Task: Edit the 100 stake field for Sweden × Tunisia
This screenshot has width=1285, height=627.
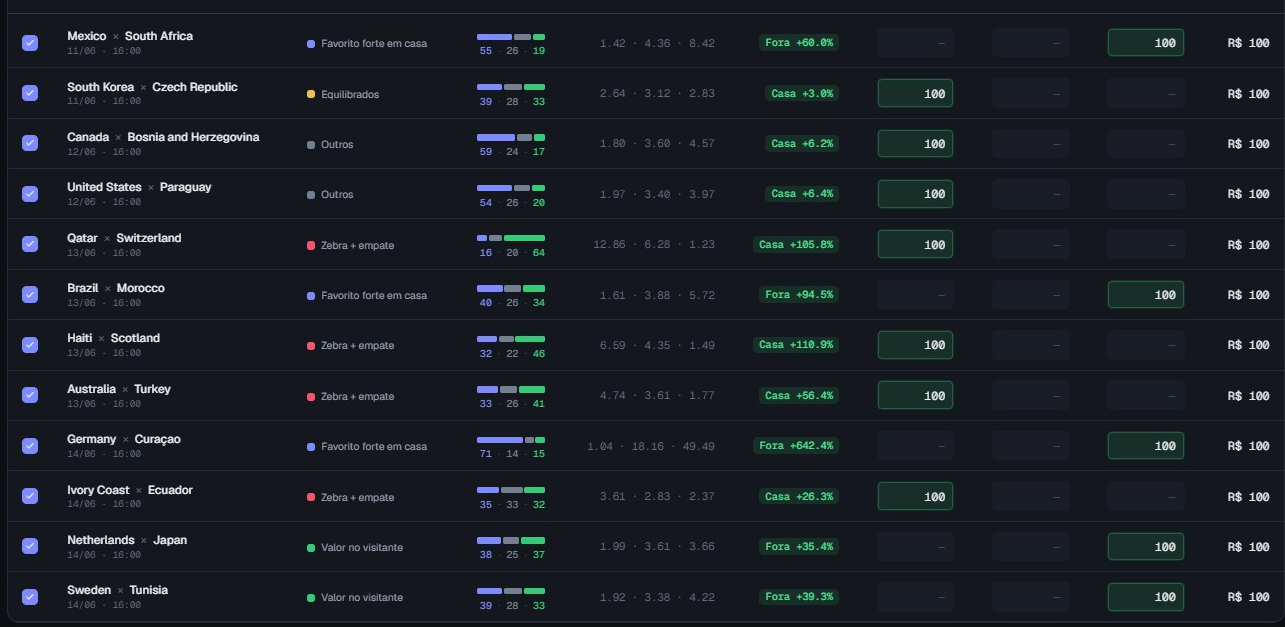Action: (1145, 597)
